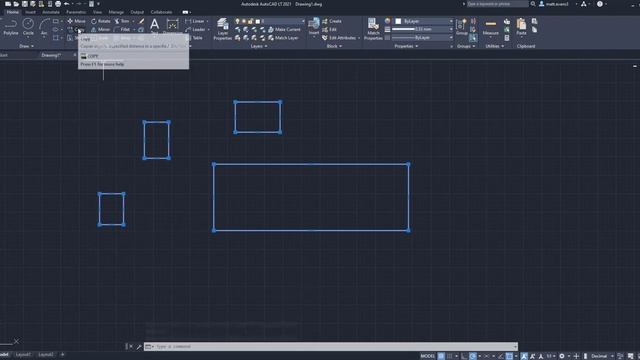The image size is (640, 360).
Task: Select the Circle draw tool
Action: pos(28,27)
